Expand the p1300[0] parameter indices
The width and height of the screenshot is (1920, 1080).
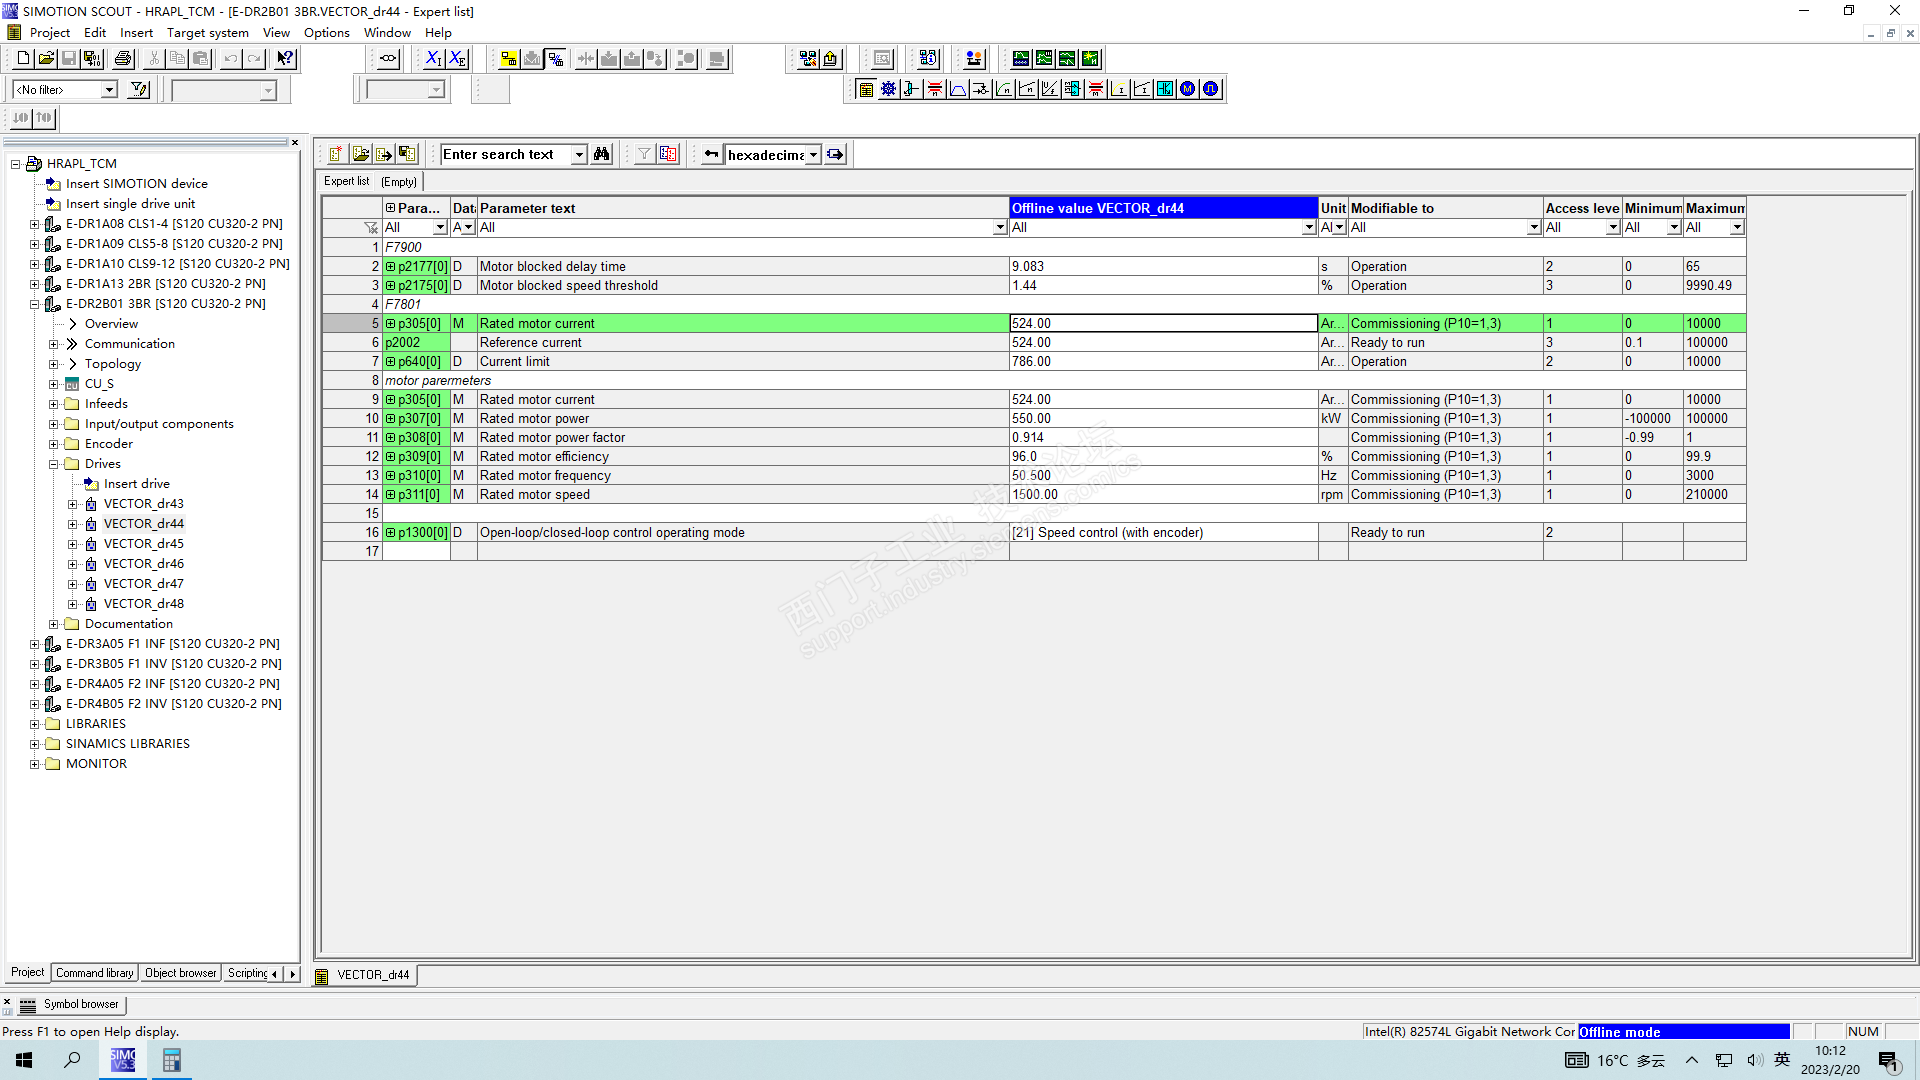pos(391,533)
